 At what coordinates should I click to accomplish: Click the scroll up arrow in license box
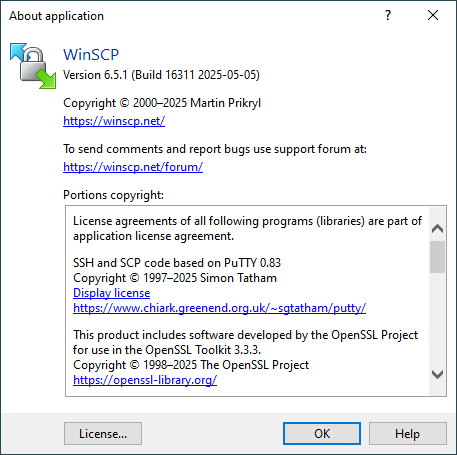pyautogui.click(x=437, y=229)
